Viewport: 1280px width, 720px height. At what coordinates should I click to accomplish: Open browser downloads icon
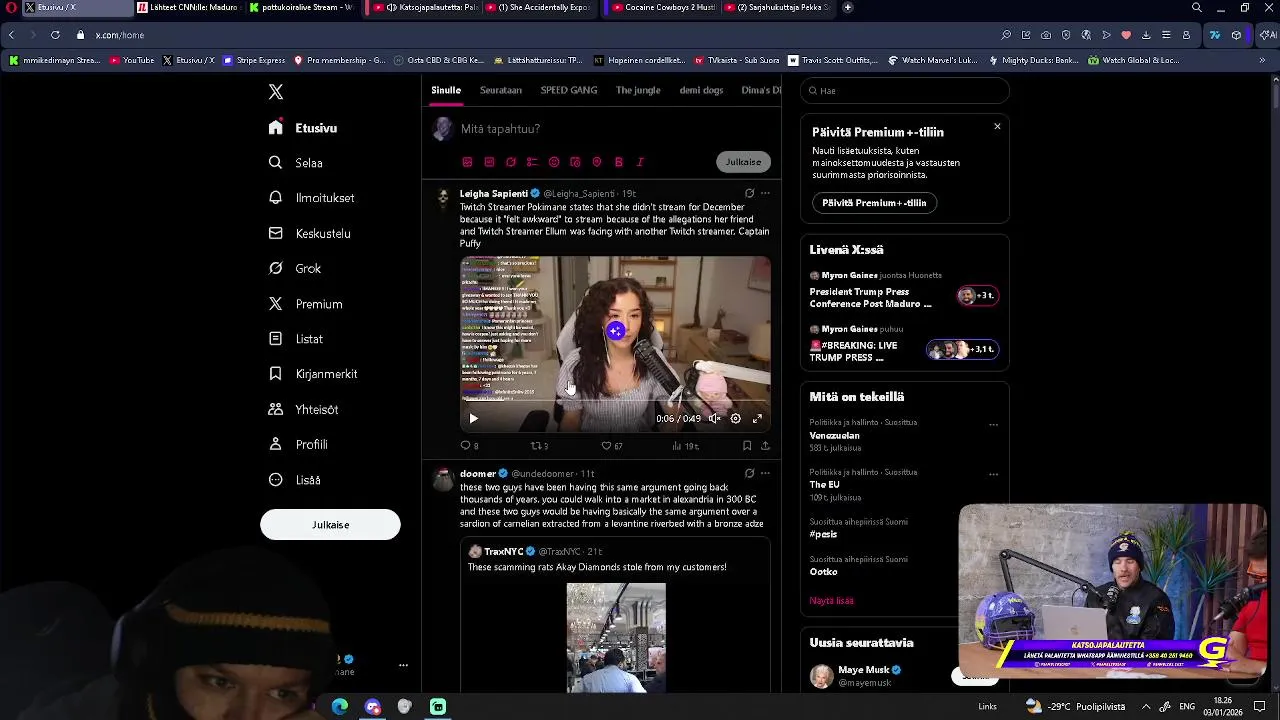1146,35
